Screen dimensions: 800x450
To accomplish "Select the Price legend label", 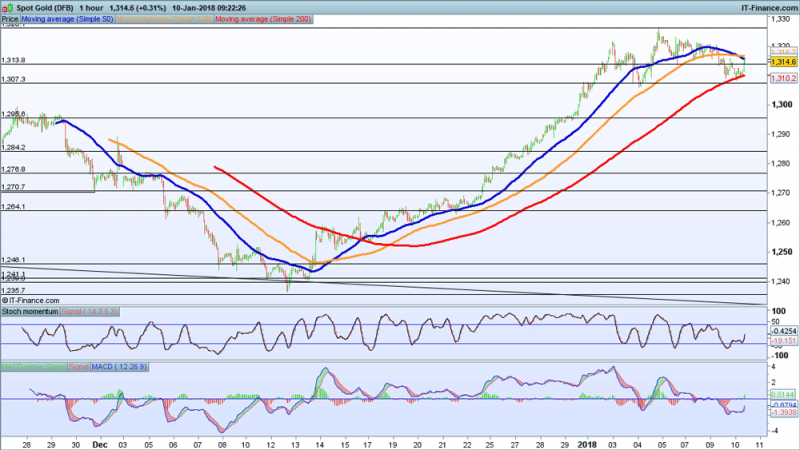I will pyautogui.click(x=9, y=19).
